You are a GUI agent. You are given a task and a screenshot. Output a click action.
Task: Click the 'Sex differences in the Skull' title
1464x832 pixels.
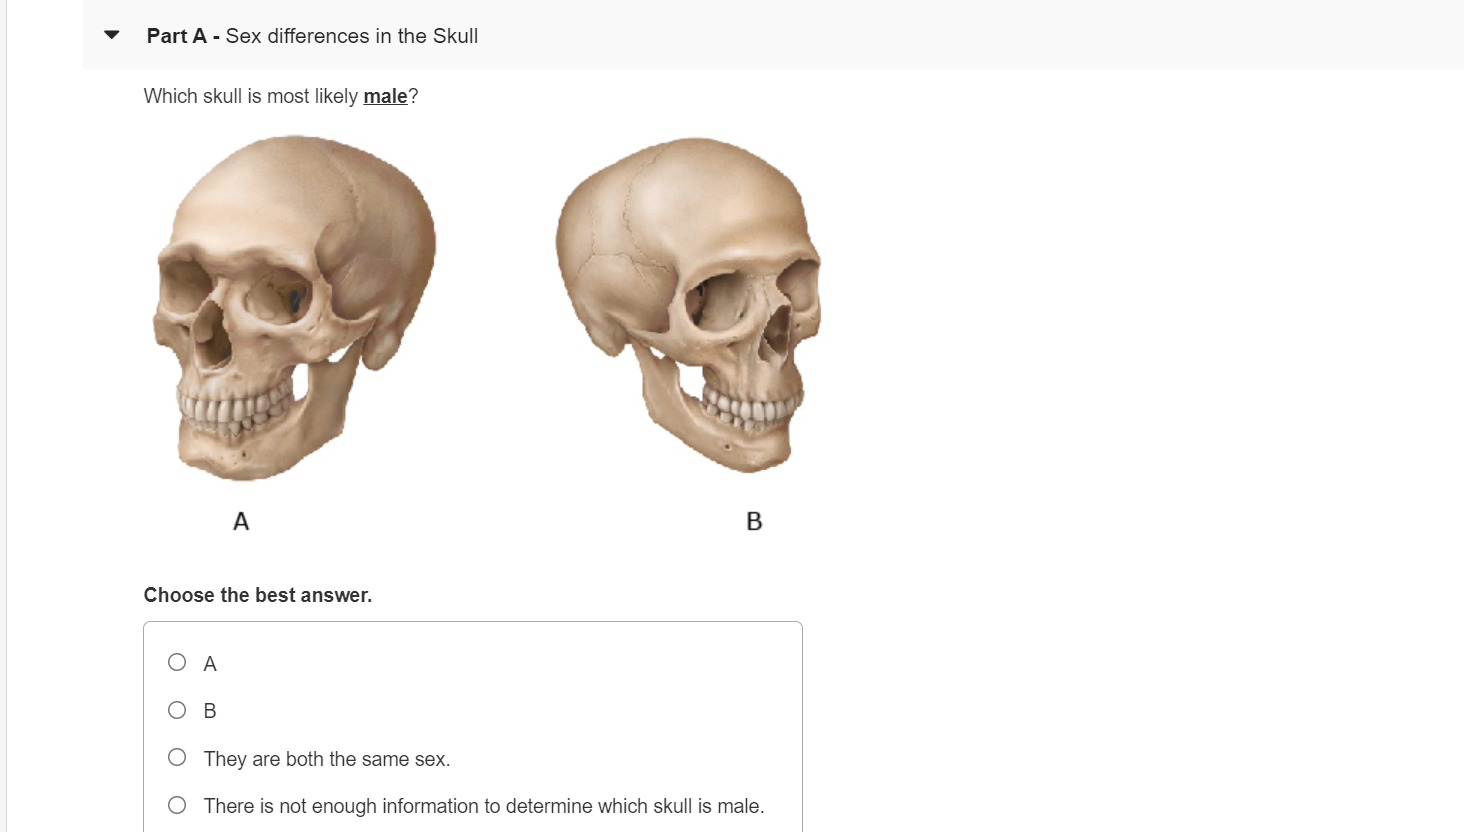[352, 36]
